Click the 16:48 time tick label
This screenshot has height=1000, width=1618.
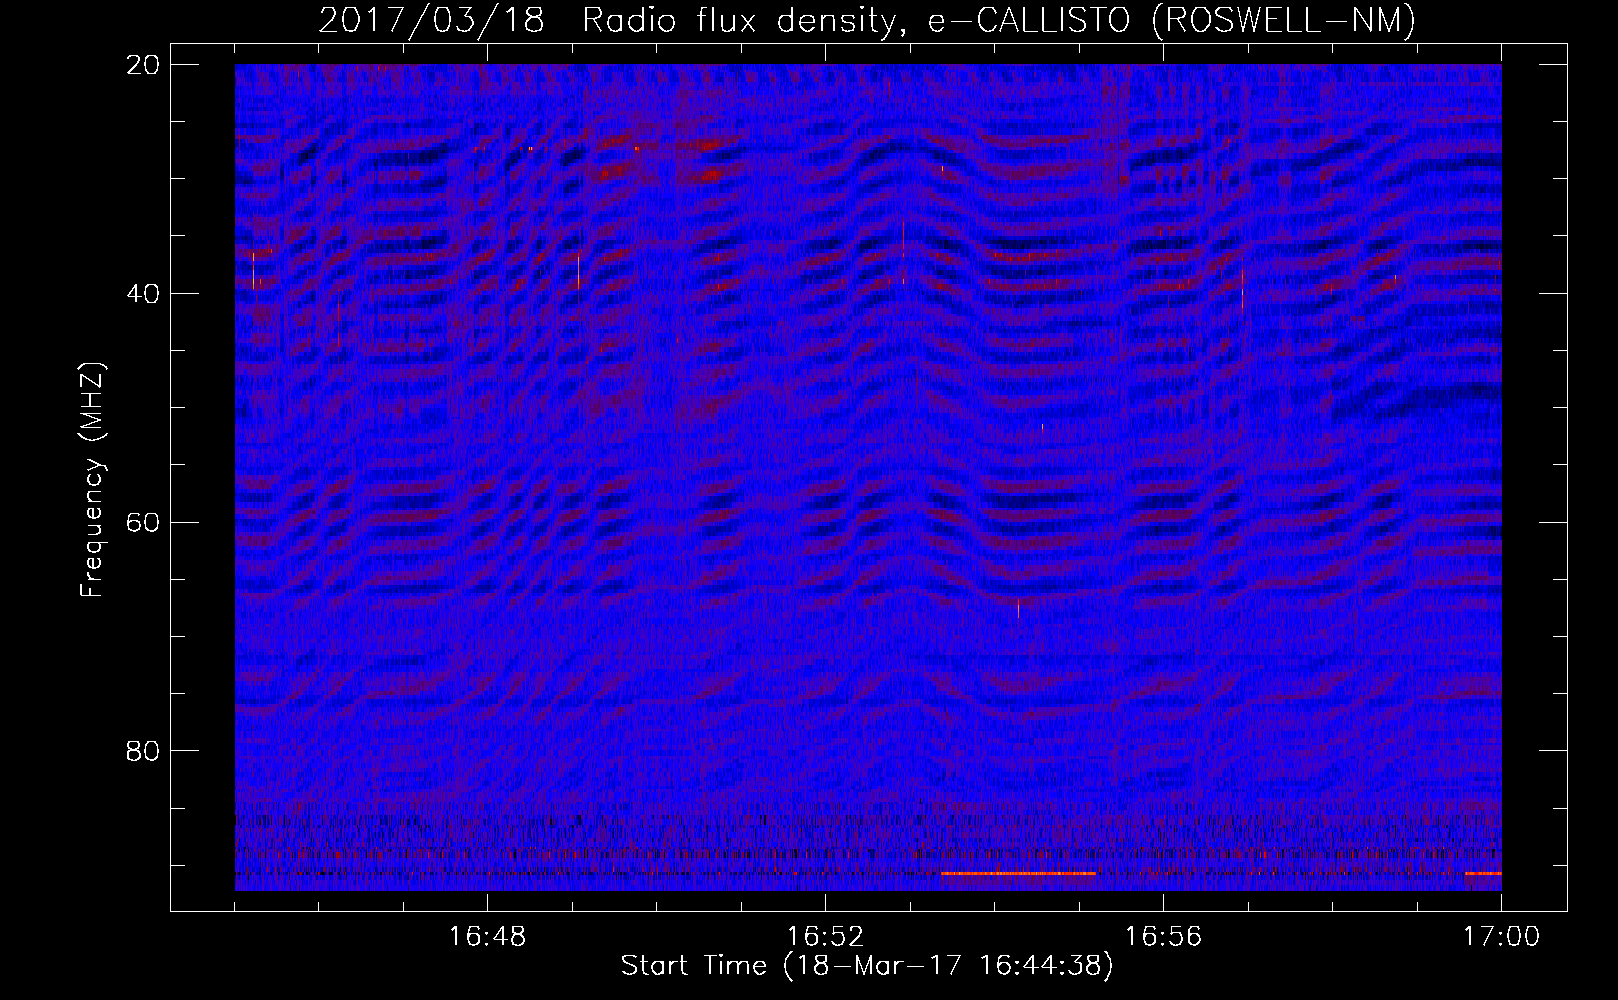488,937
